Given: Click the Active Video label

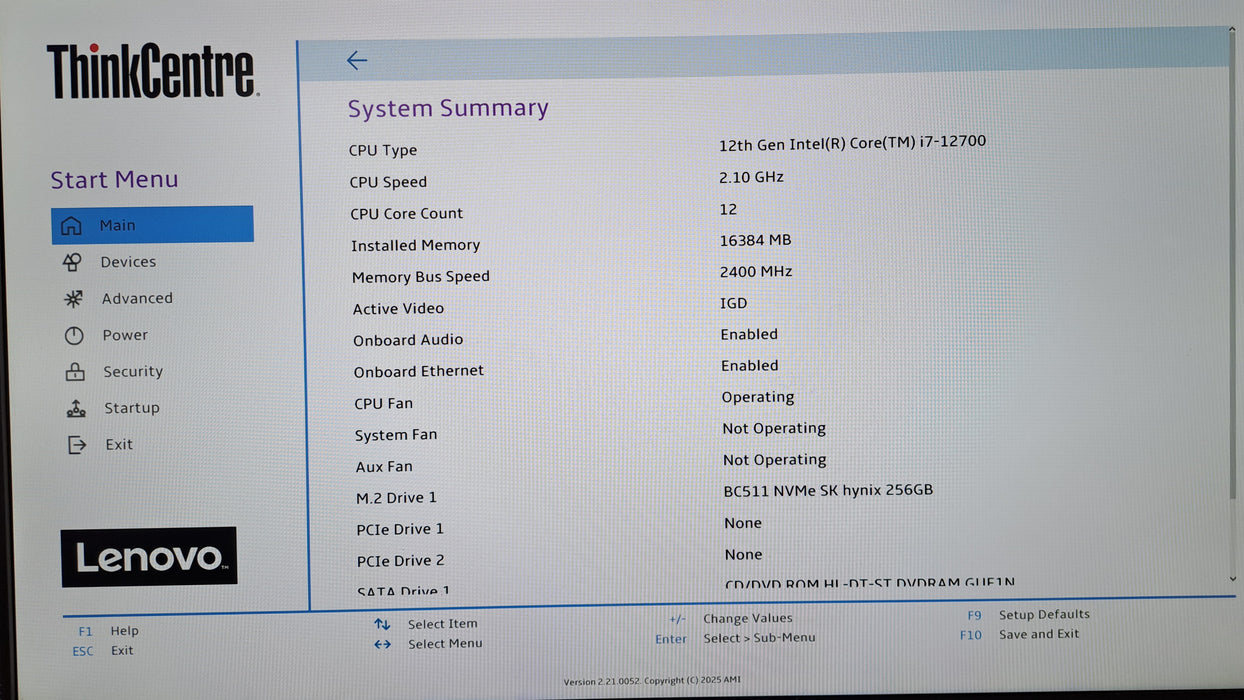Looking at the screenshot, I should (398, 309).
